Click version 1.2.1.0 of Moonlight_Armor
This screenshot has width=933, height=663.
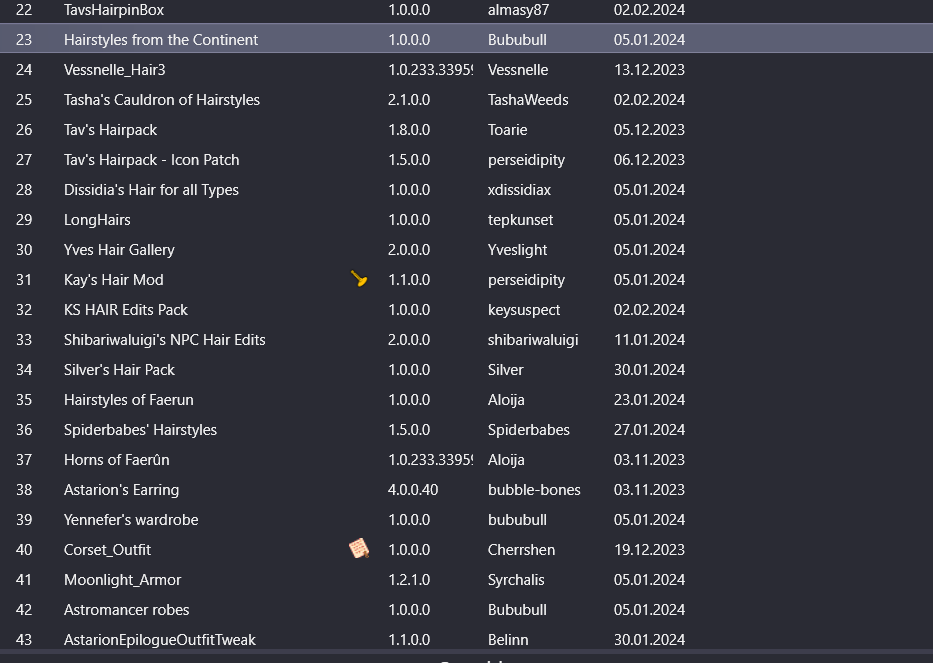coord(409,580)
